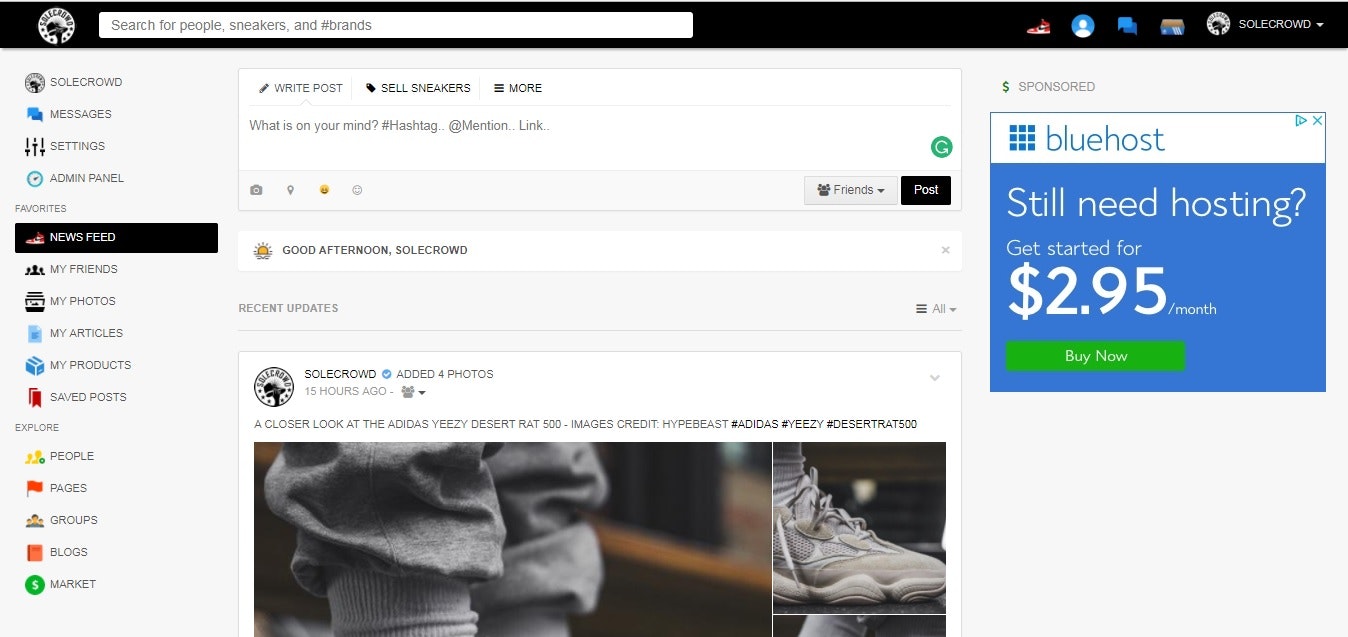Viewport: 1348px width, 637px height.
Task: Click the sun icon in greeting bar
Action: pos(263,250)
